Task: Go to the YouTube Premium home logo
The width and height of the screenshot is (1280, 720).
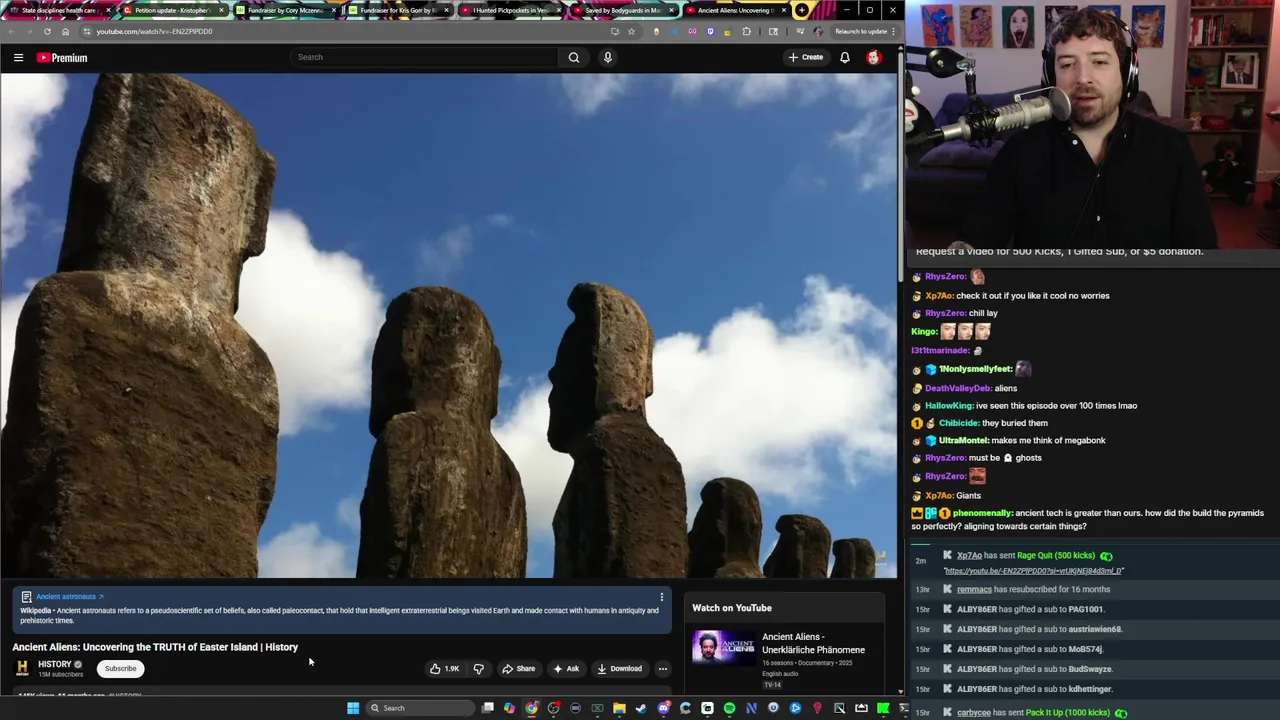Action: point(62,58)
